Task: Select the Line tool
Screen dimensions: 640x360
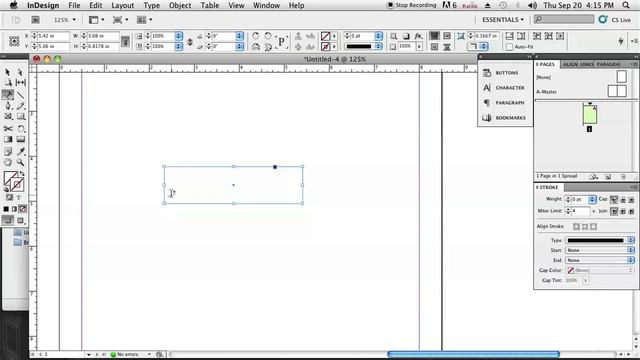Action: pyautogui.click(x=20, y=95)
